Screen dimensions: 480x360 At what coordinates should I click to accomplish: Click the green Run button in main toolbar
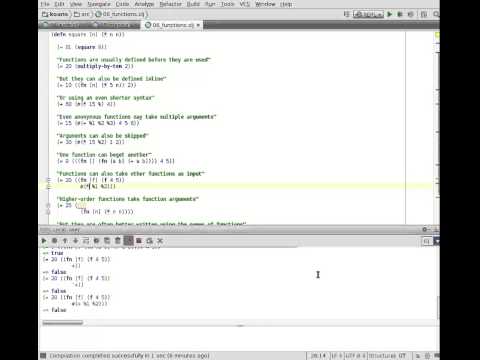(389, 14)
